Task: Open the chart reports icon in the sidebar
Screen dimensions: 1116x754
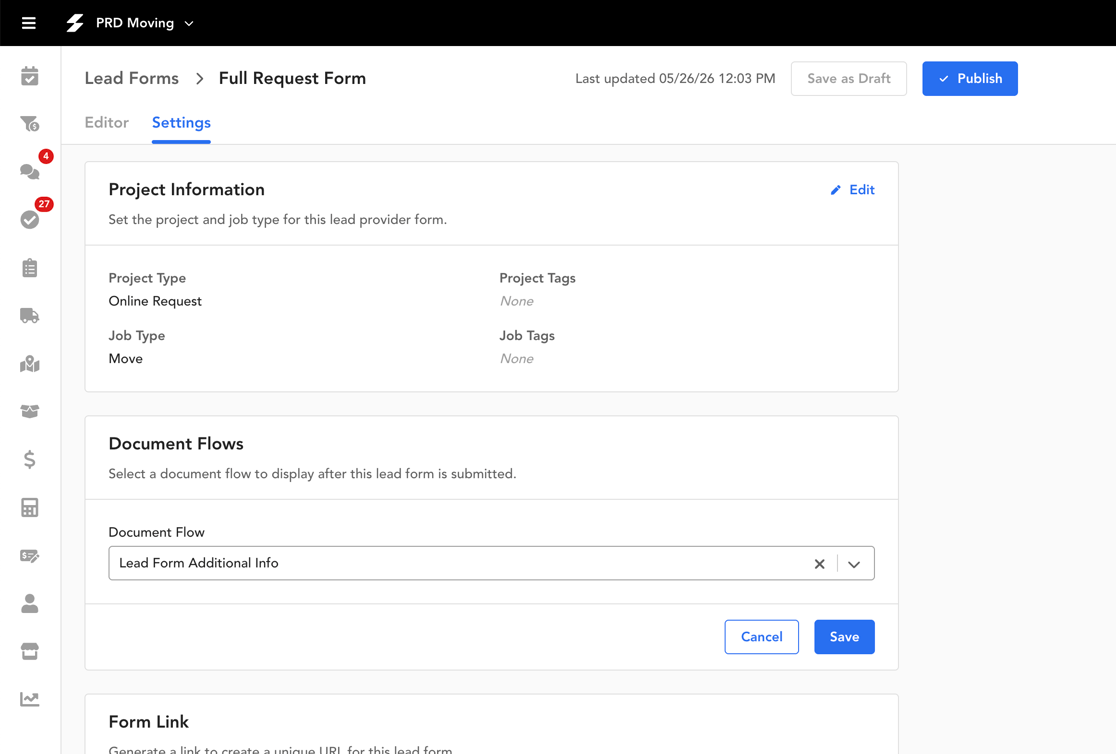Action: click(29, 699)
